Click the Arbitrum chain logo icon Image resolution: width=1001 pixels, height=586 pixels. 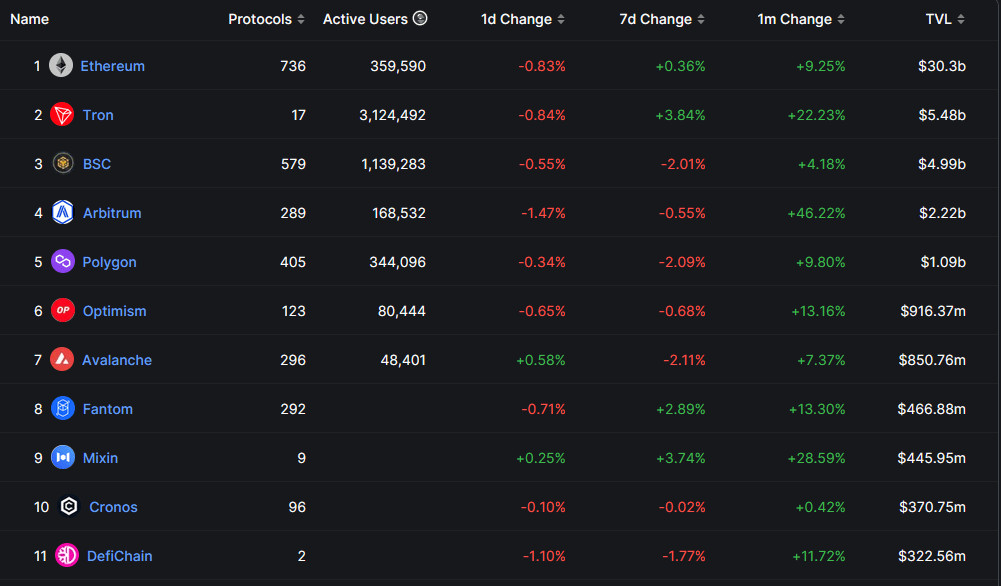pyautogui.click(x=63, y=213)
